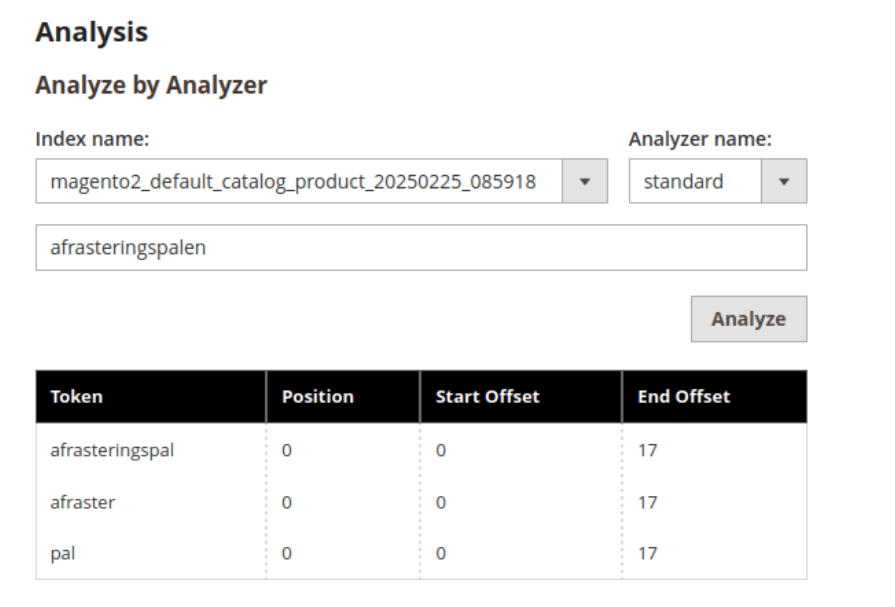Click the 'Analyze by Analyzer' heading

tap(151, 87)
